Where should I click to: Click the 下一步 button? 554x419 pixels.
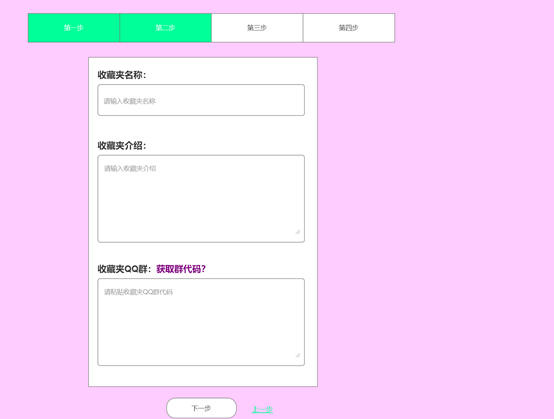pyautogui.click(x=201, y=408)
